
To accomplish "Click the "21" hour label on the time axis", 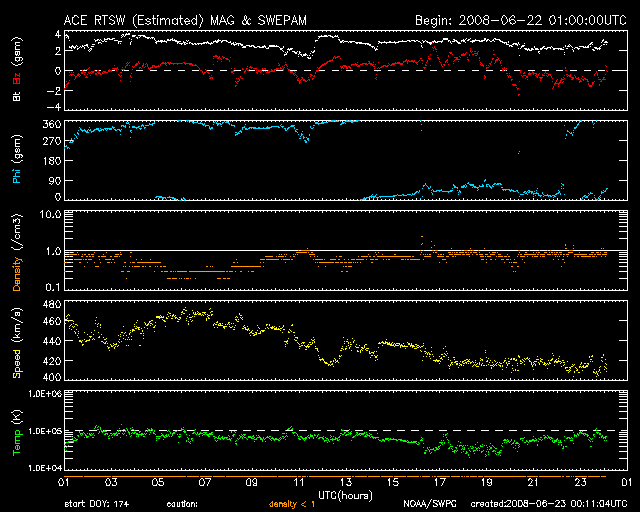I will click(533, 483).
